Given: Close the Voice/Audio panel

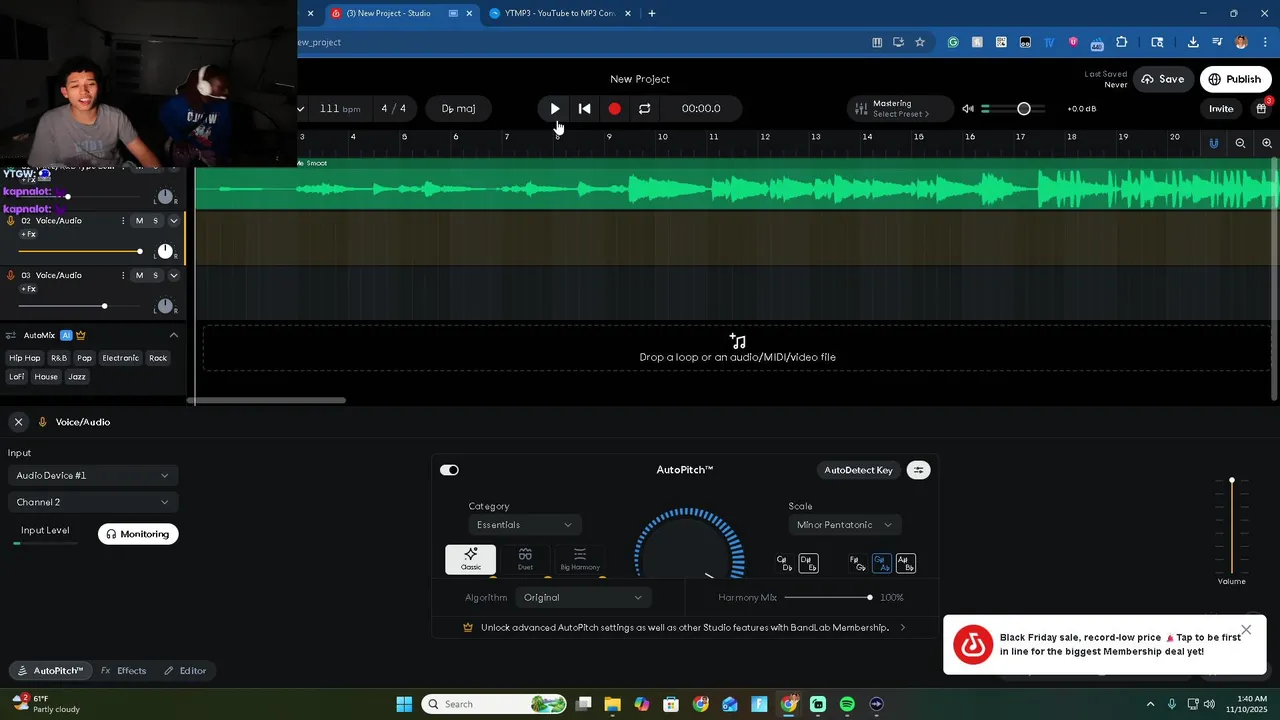Looking at the screenshot, I should click(18, 422).
